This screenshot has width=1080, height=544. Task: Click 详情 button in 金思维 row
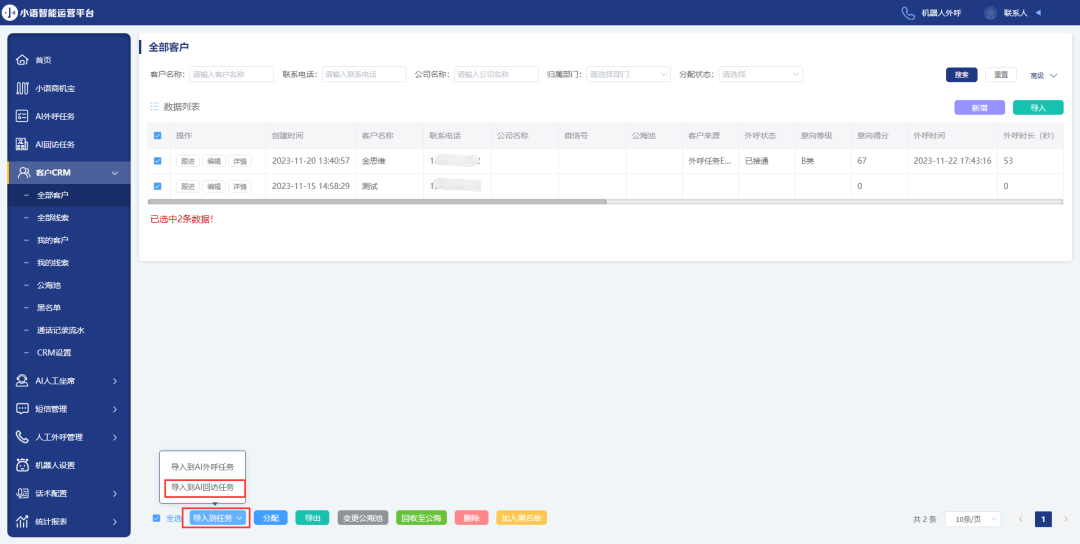pos(240,161)
